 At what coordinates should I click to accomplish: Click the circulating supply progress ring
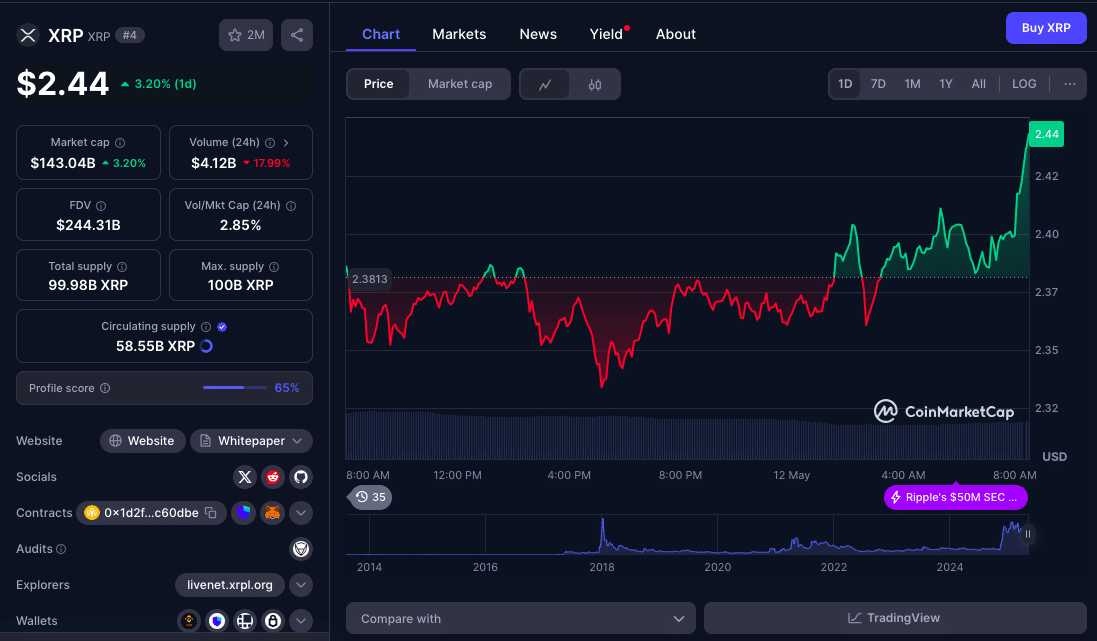206,346
